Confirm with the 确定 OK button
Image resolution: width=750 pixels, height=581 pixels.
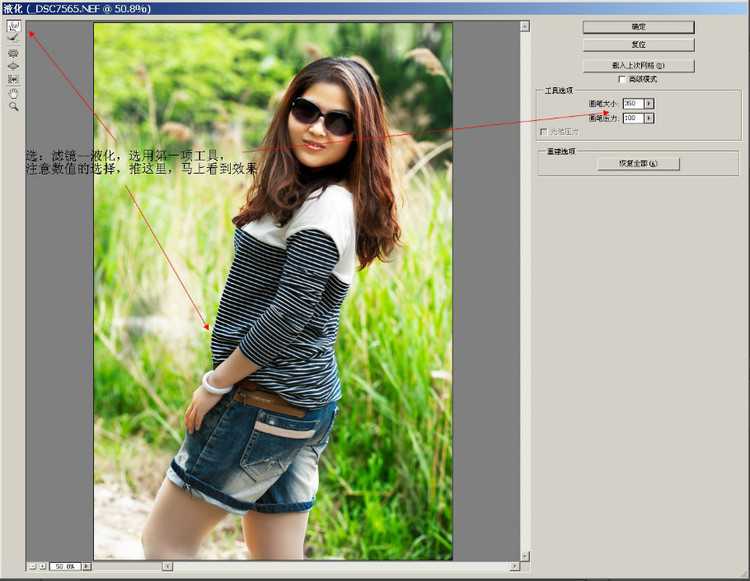(x=639, y=27)
